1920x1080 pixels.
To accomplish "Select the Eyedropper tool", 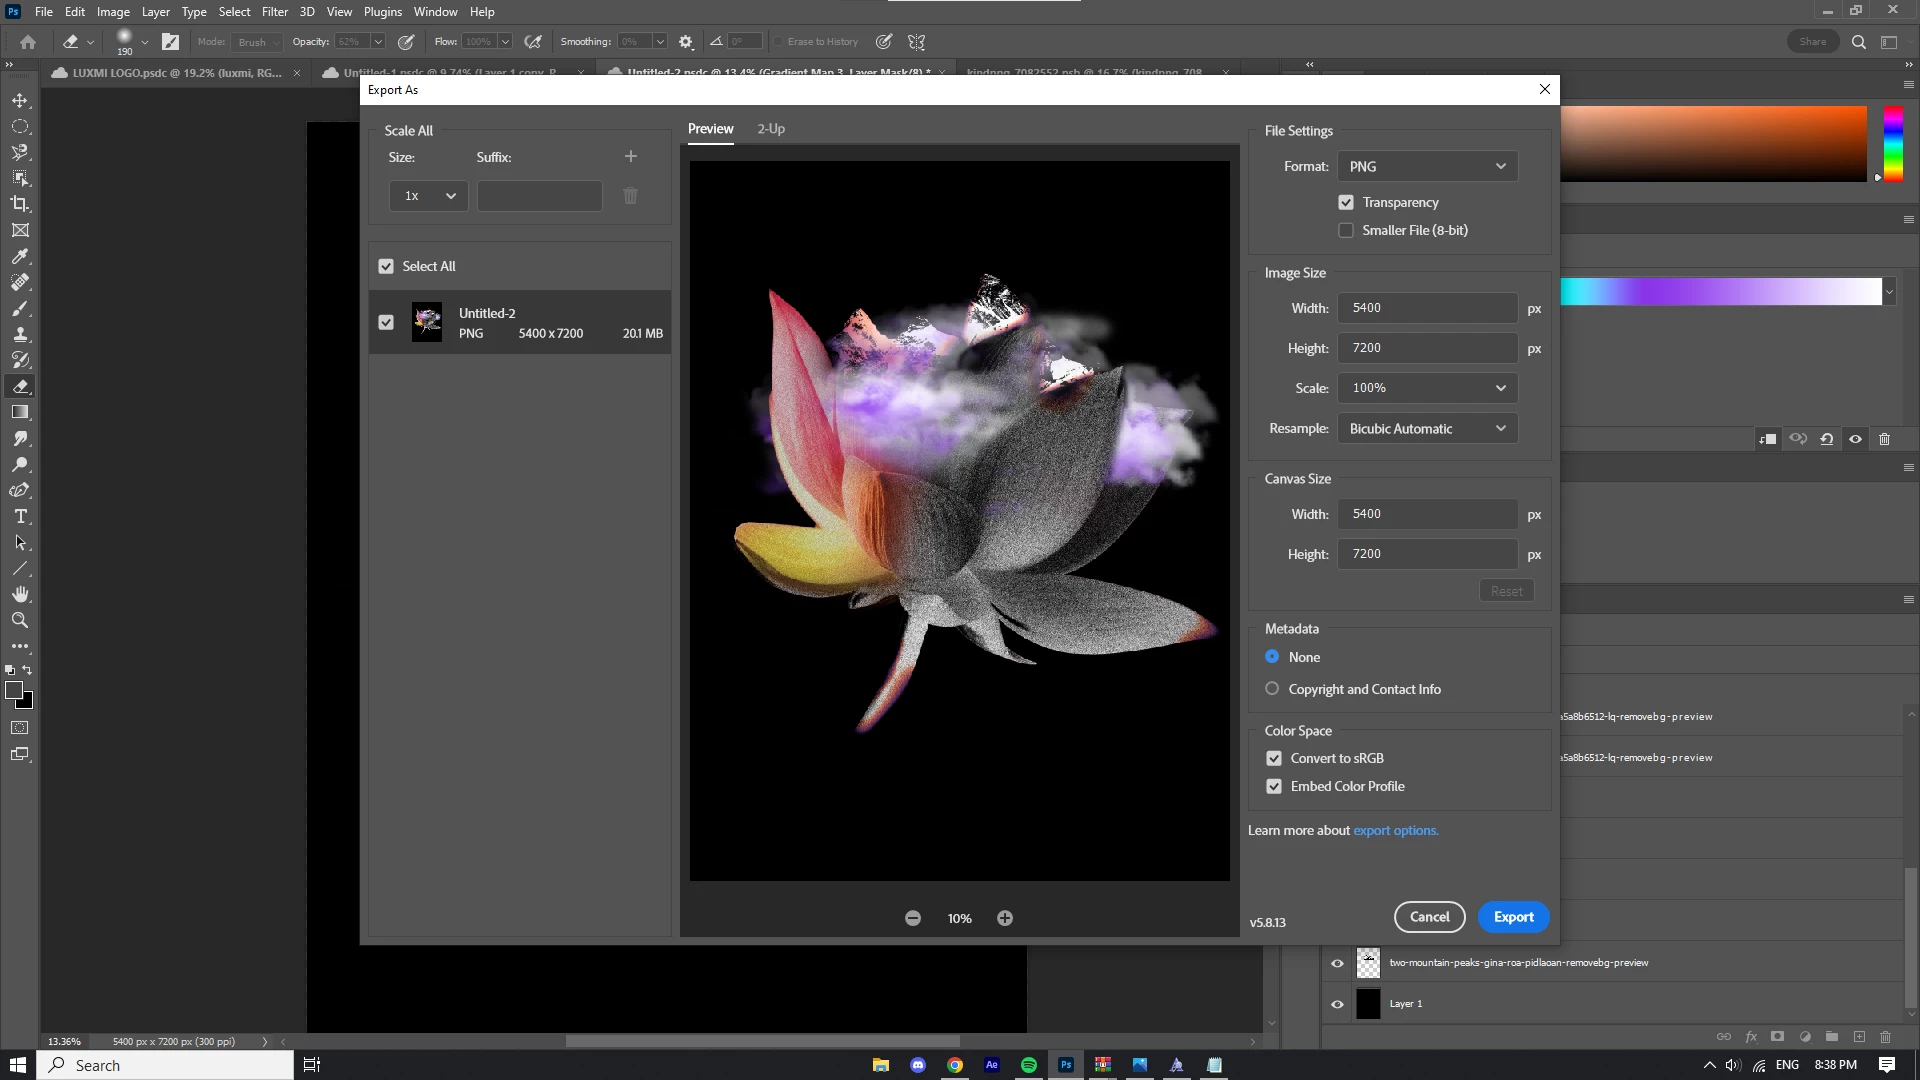I will (x=20, y=256).
